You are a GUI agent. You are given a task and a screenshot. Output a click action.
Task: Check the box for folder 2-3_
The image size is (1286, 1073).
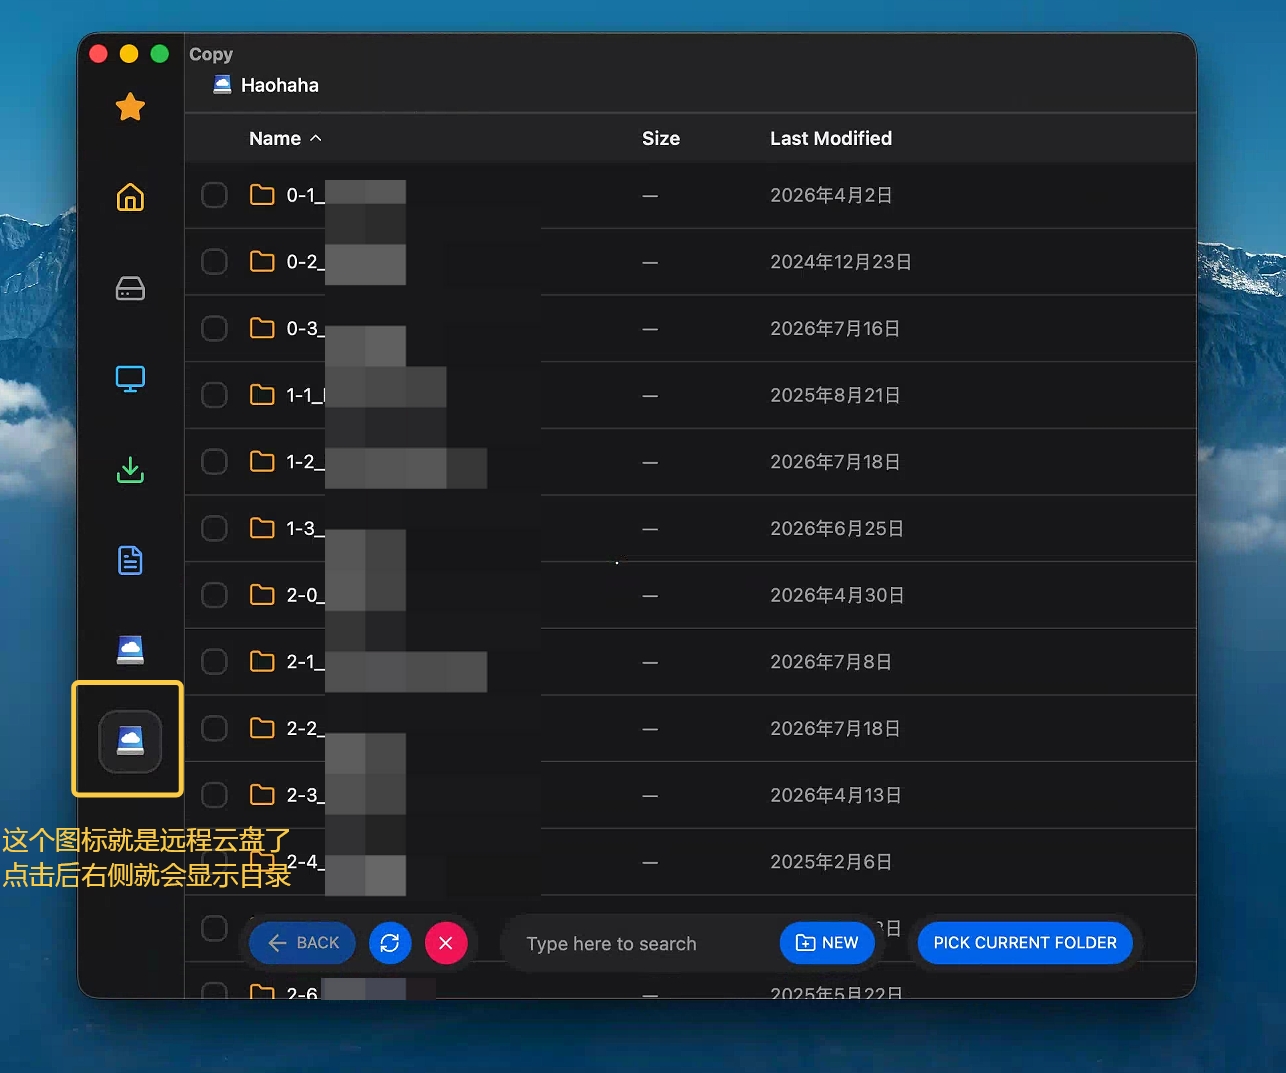click(214, 795)
